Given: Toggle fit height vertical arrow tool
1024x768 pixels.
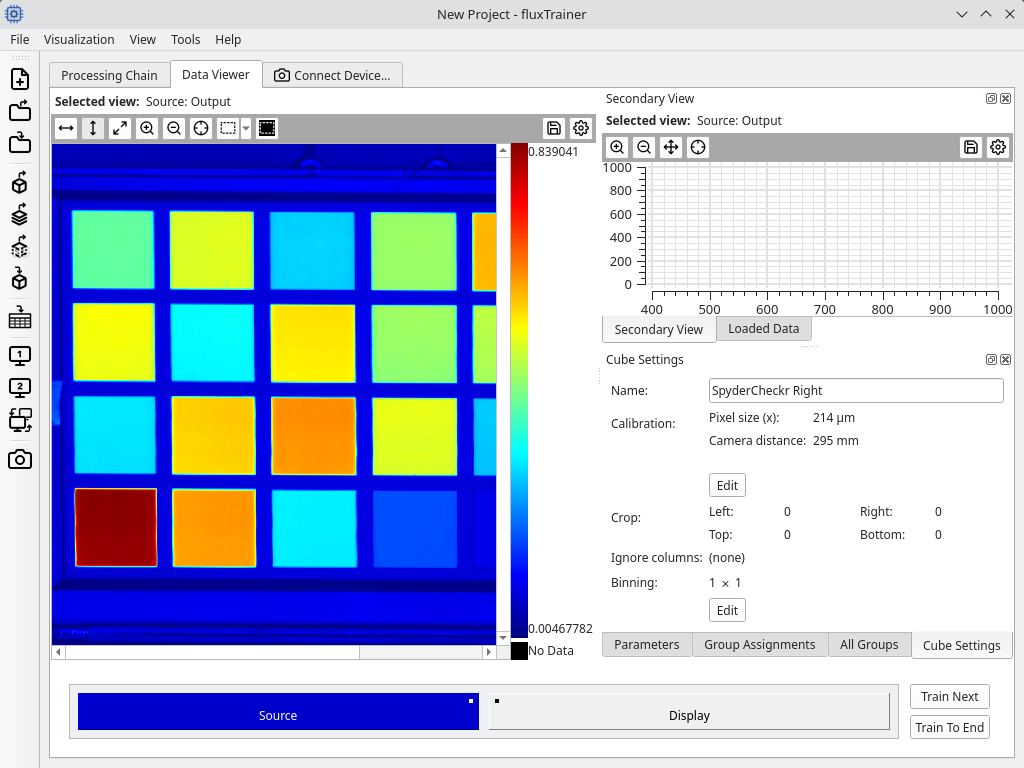Looking at the screenshot, I should tap(93, 128).
